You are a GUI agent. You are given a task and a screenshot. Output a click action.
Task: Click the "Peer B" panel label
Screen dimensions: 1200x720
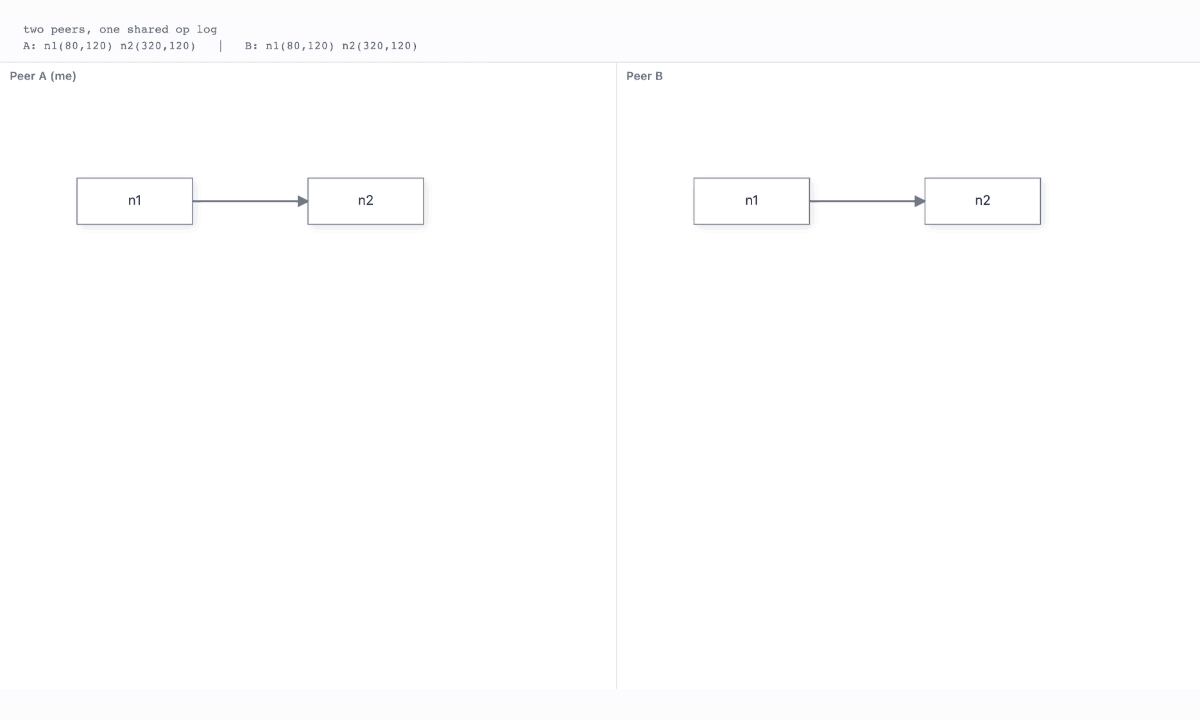click(645, 76)
